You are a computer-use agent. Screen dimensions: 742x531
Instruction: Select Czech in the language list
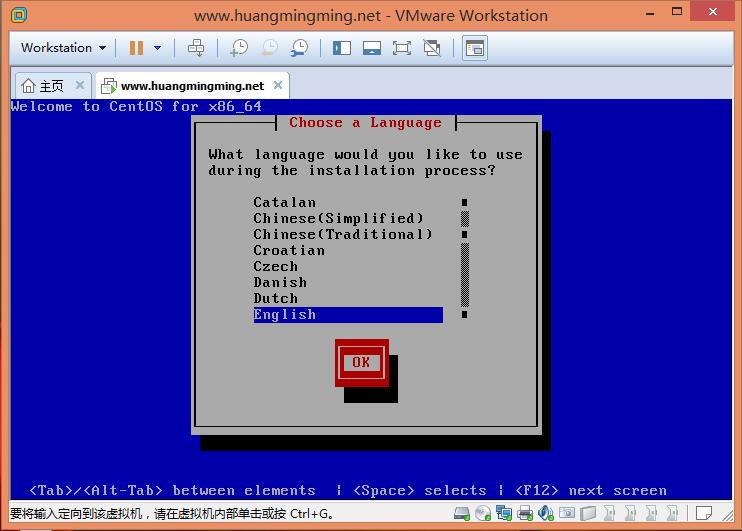348,266
